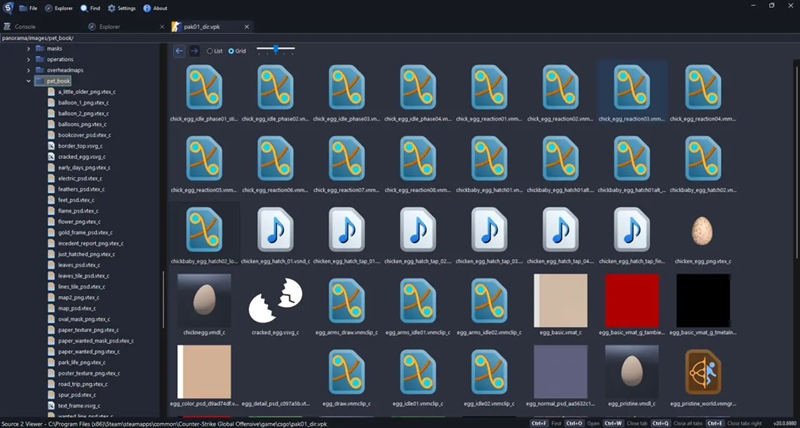Select chick_egg_reaction06 animation clip icon
800x428 pixels.
(x=275, y=158)
